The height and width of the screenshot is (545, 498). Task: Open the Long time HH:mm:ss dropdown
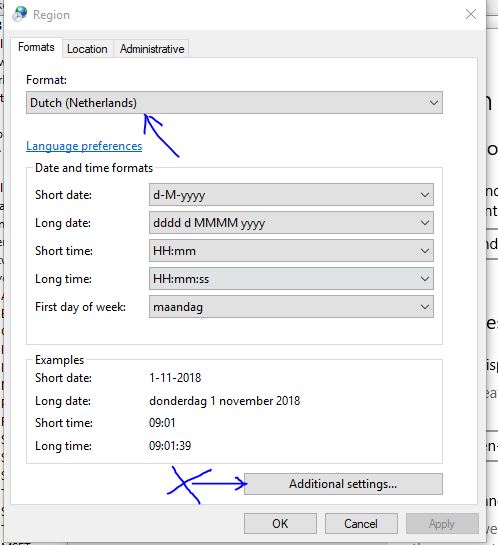[291, 278]
